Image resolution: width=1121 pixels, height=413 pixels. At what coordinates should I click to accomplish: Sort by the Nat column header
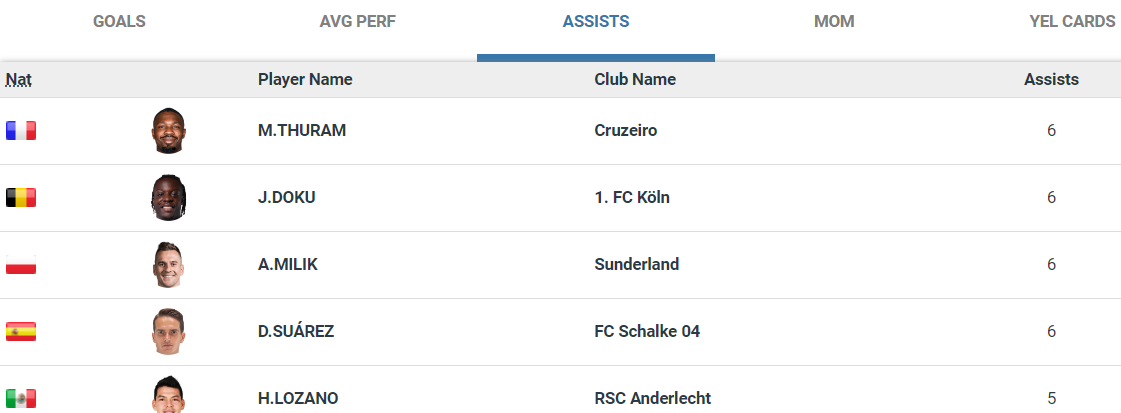click(18, 79)
